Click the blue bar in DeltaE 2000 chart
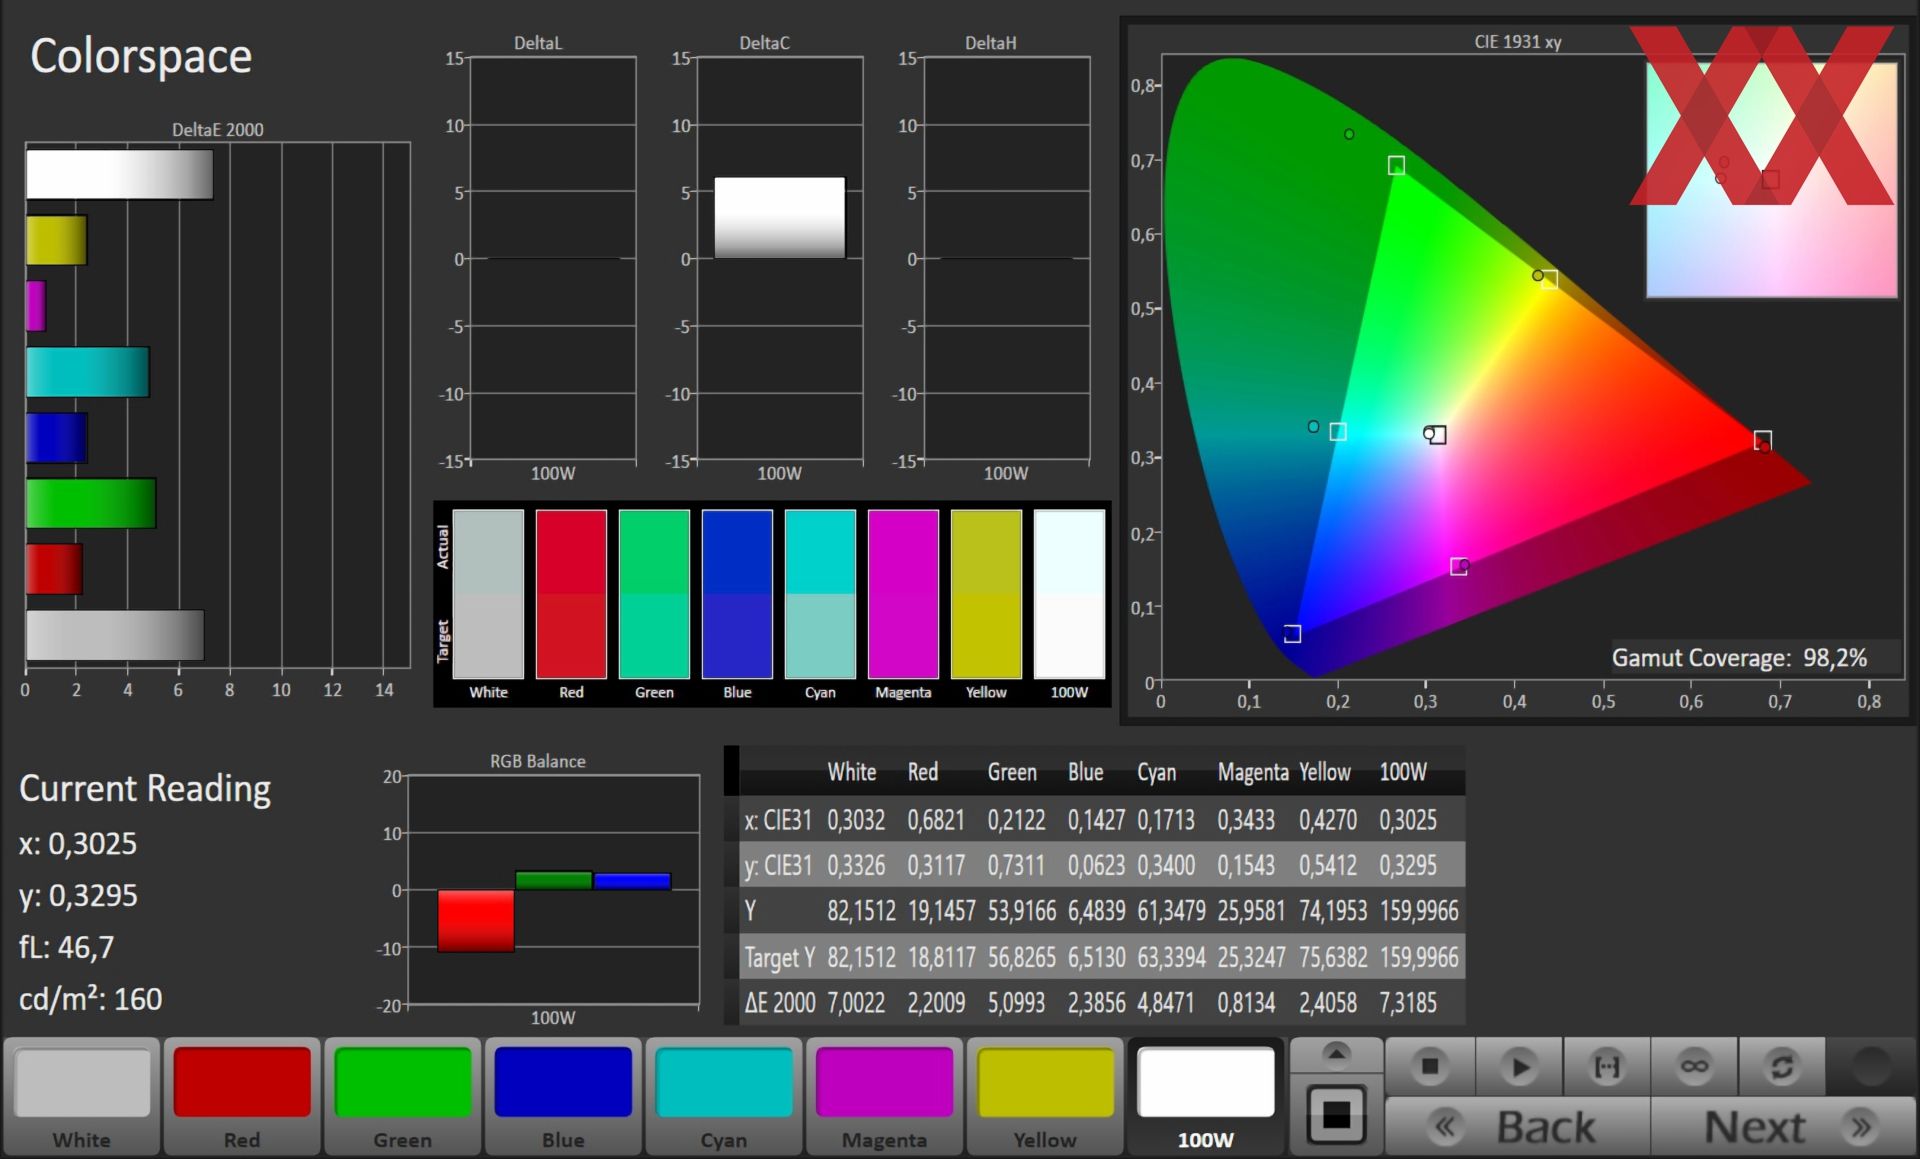Viewport: 1920px width, 1159px height. tap(56, 438)
